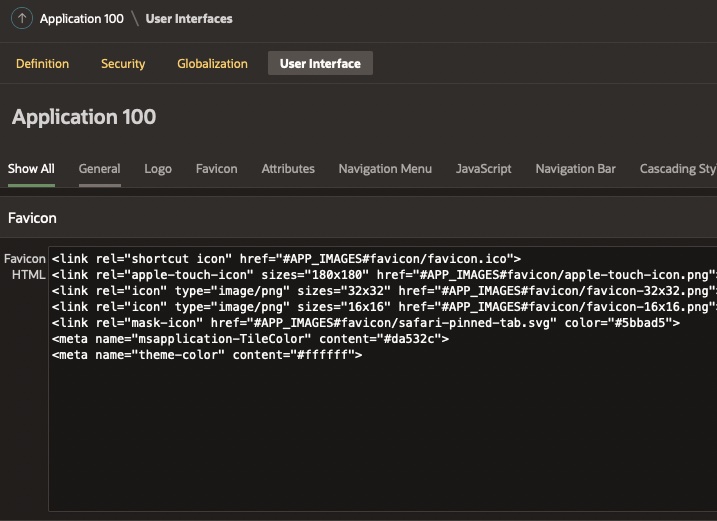The image size is (717, 521).
Task: Open the Favicon sub-tab
Action: coord(216,168)
